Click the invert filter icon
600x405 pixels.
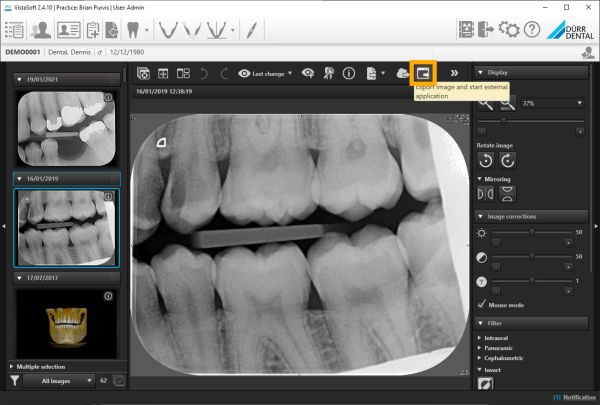[x=485, y=384]
